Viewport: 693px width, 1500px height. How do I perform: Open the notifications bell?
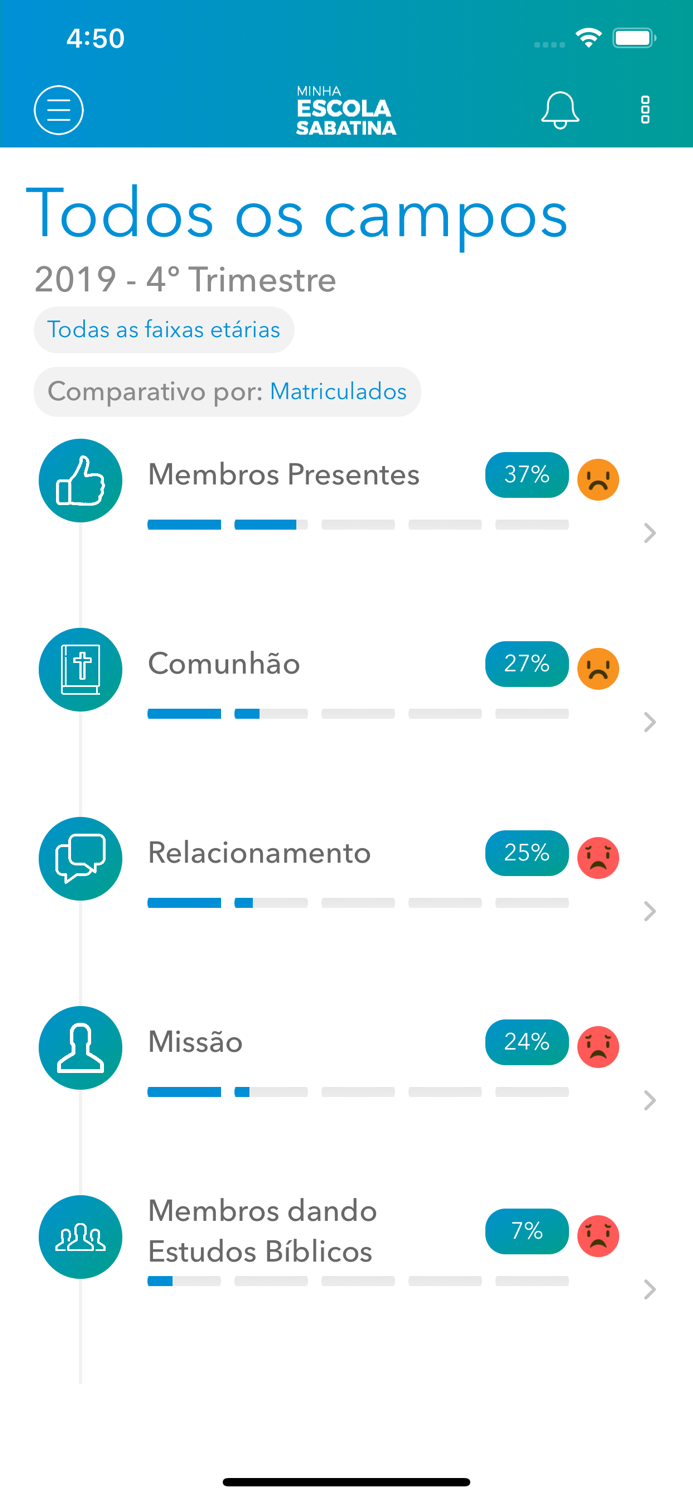coord(560,110)
